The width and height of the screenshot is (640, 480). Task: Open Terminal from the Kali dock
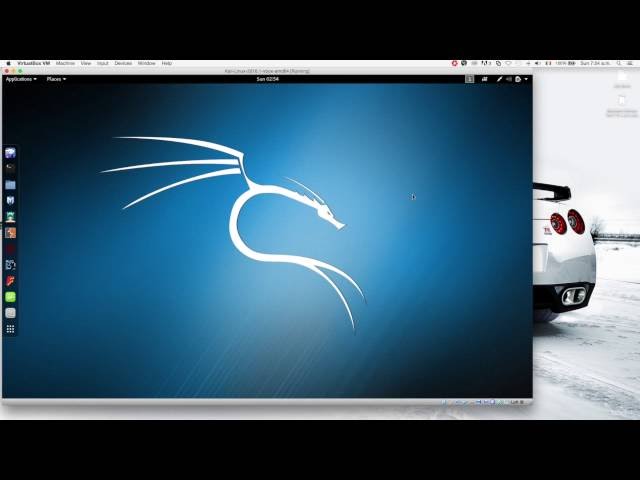coord(10,167)
